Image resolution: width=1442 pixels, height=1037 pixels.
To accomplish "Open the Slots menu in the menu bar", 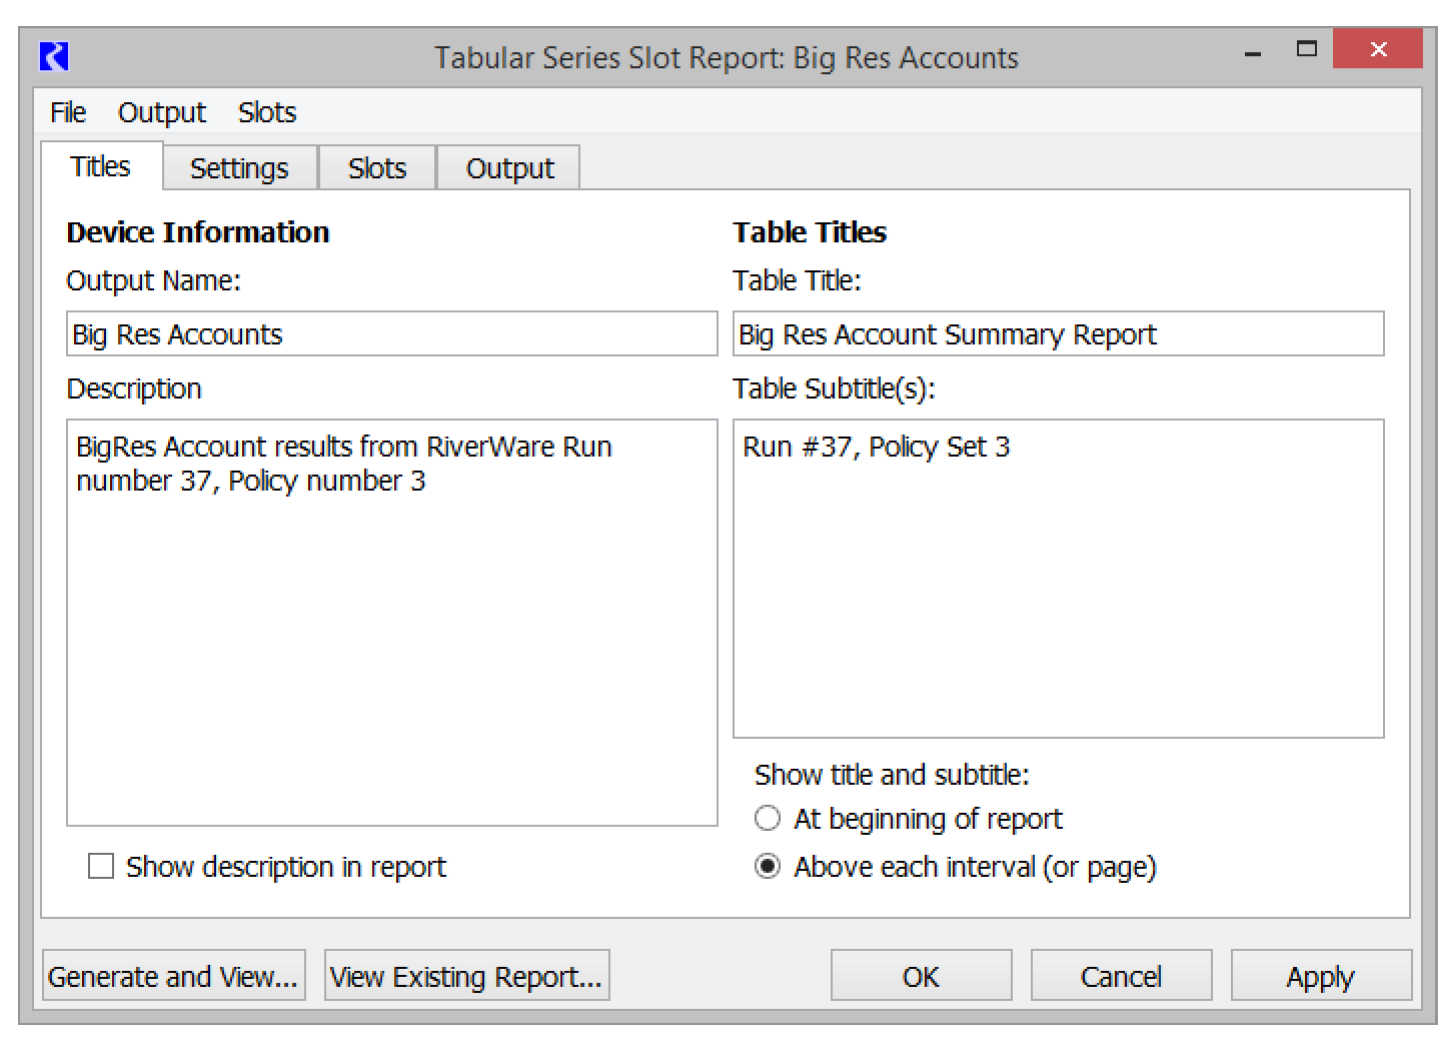I will click(267, 113).
